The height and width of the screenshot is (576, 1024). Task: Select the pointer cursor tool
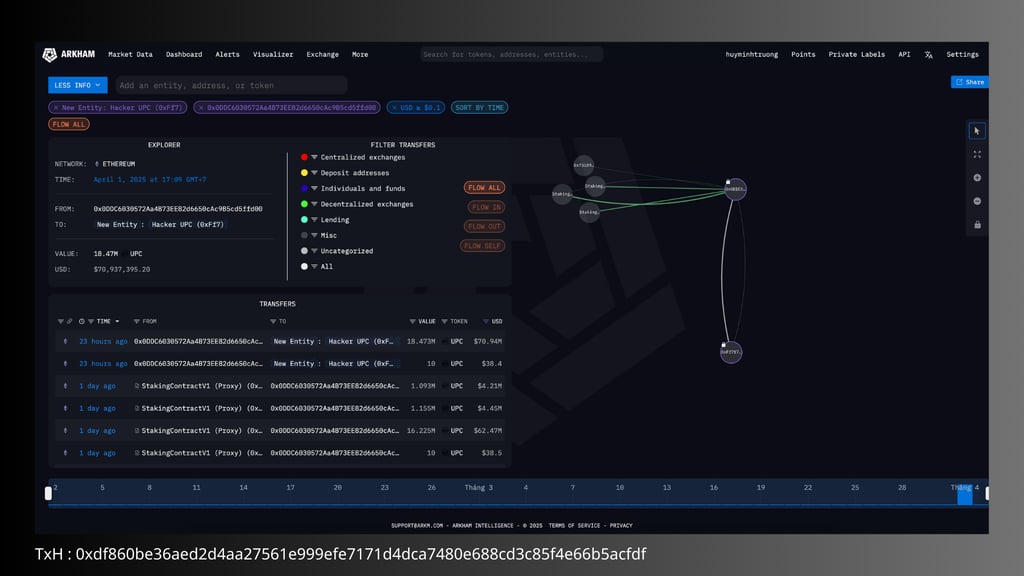977,131
